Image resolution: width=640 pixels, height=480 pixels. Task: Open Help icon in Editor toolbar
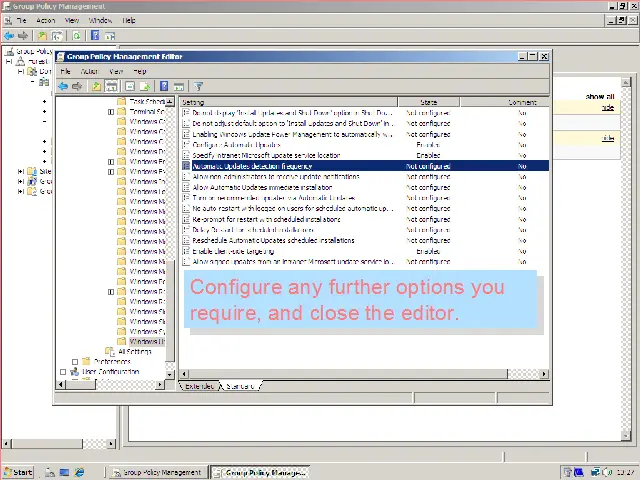point(164,86)
